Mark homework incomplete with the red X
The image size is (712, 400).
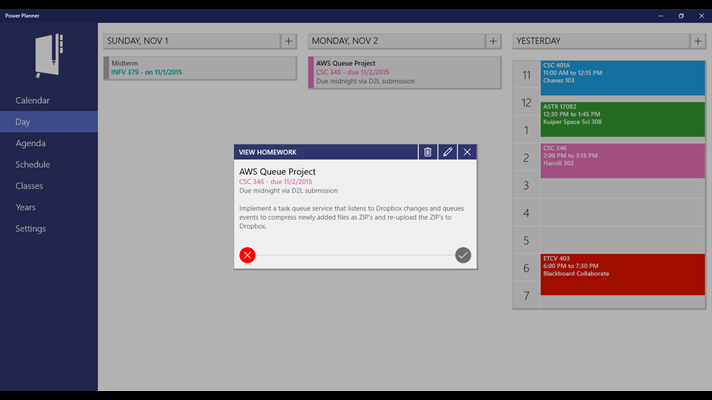pos(247,255)
